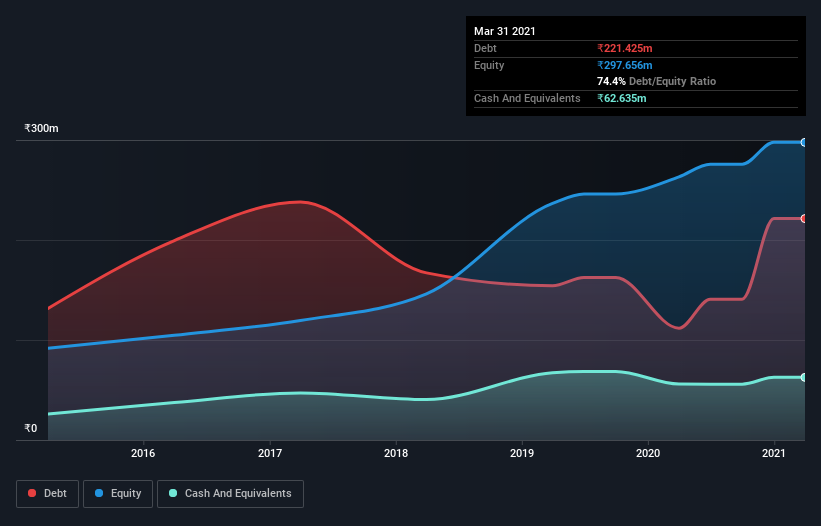This screenshot has height=526, width=821.
Task: Toggle the Debt series legend button
Action: click(48, 494)
